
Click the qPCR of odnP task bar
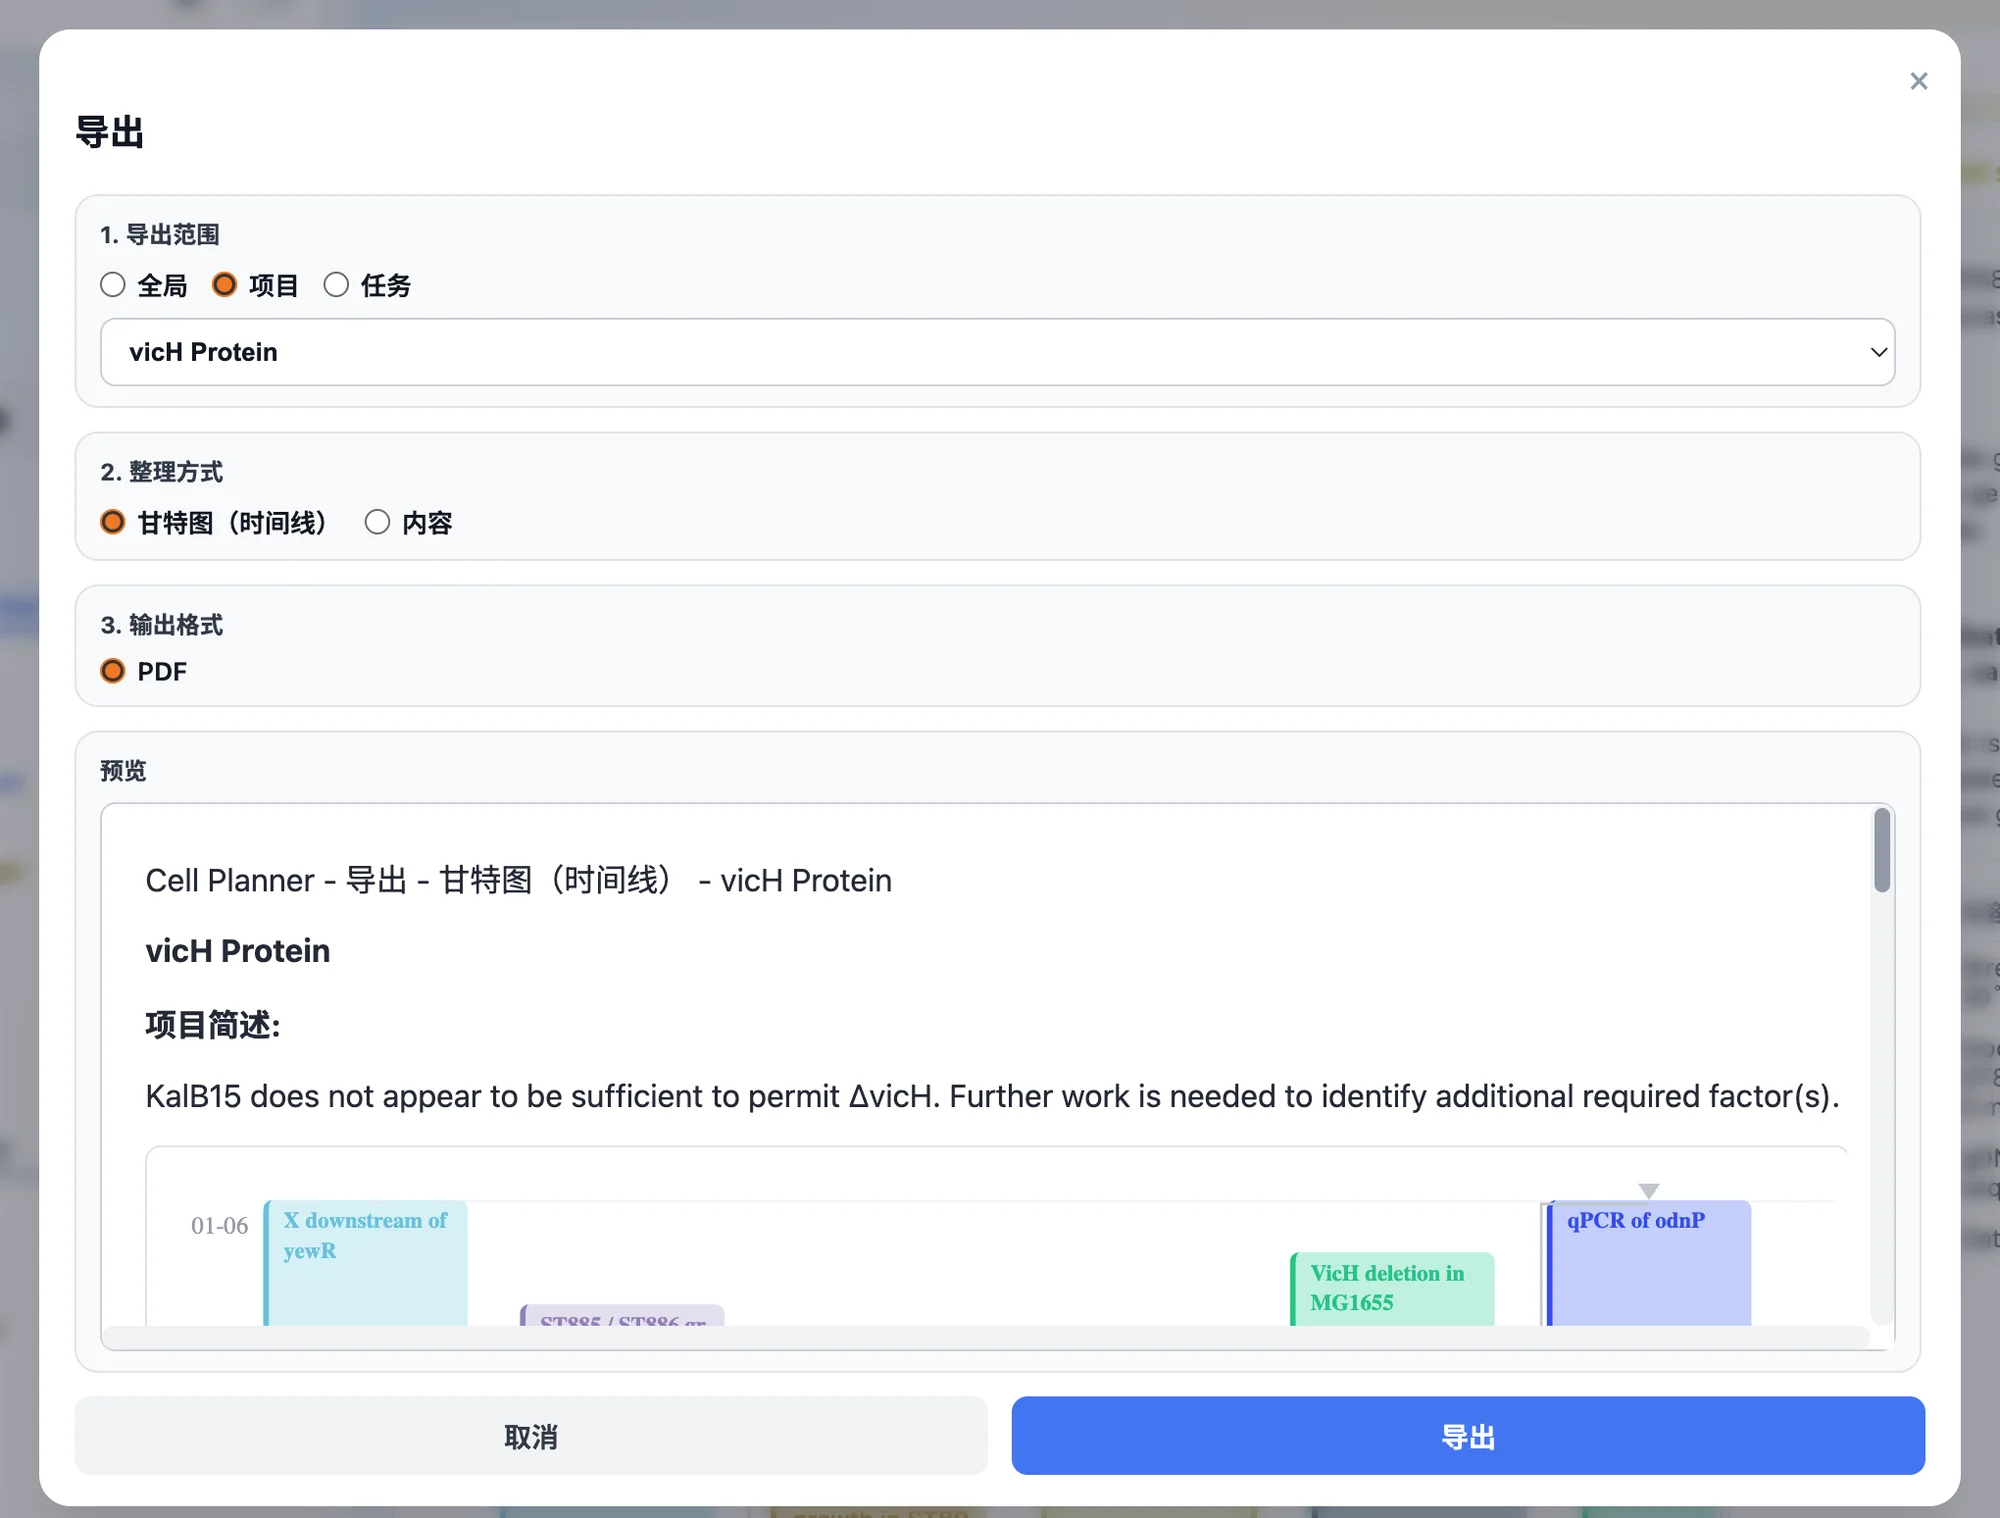[1648, 1263]
